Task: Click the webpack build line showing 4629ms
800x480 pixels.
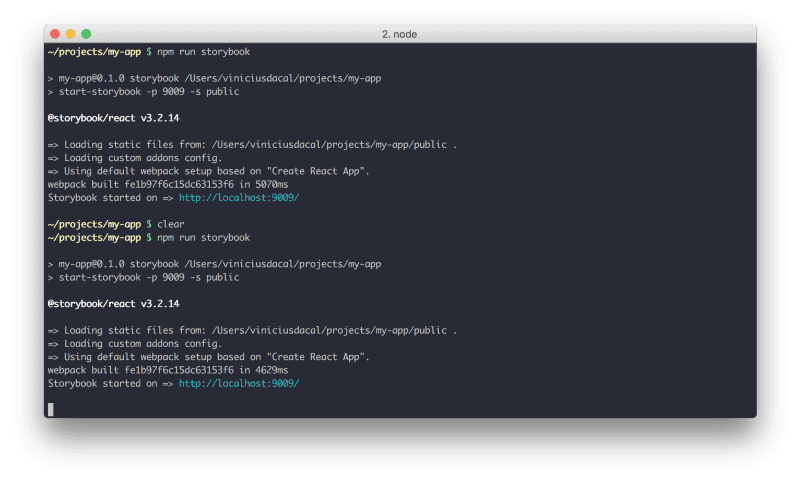Action: [x=167, y=370]
